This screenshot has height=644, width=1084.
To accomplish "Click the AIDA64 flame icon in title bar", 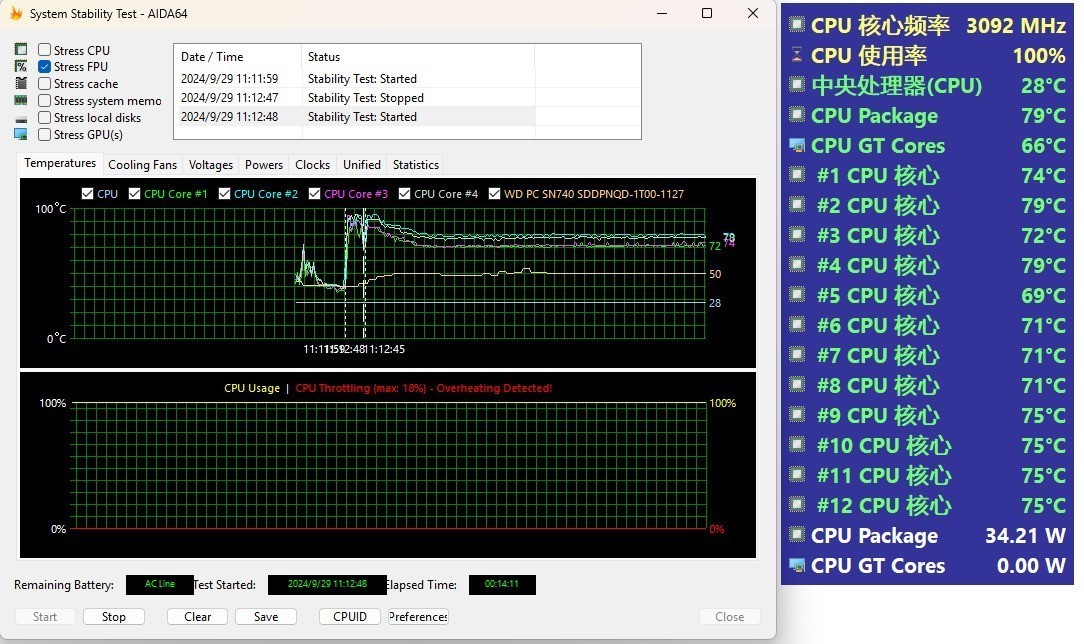I will pyautogui.click(x=15, y=13).
